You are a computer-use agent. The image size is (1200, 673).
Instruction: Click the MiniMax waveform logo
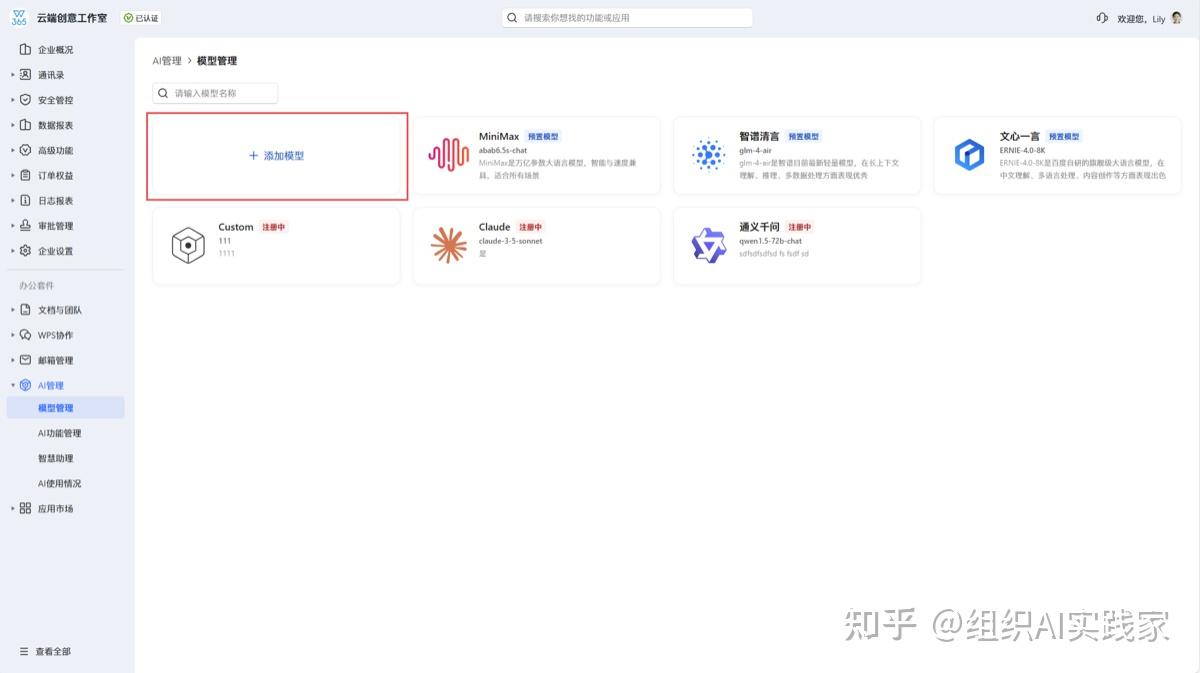click(x=448, y=155)
